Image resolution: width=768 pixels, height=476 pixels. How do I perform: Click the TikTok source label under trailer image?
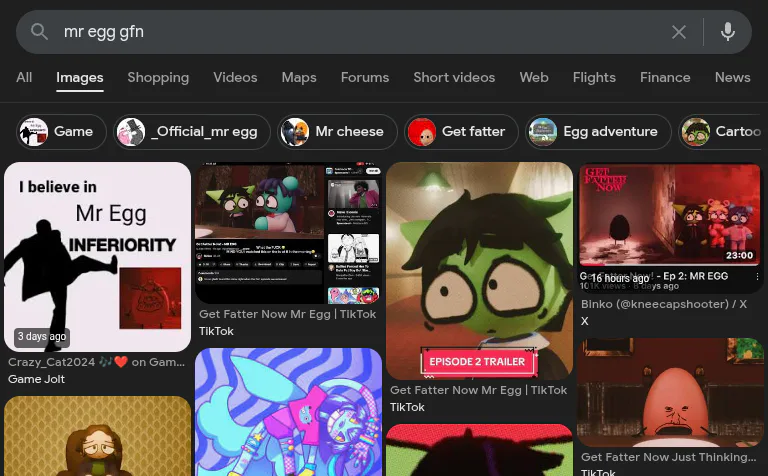[407, 407]
